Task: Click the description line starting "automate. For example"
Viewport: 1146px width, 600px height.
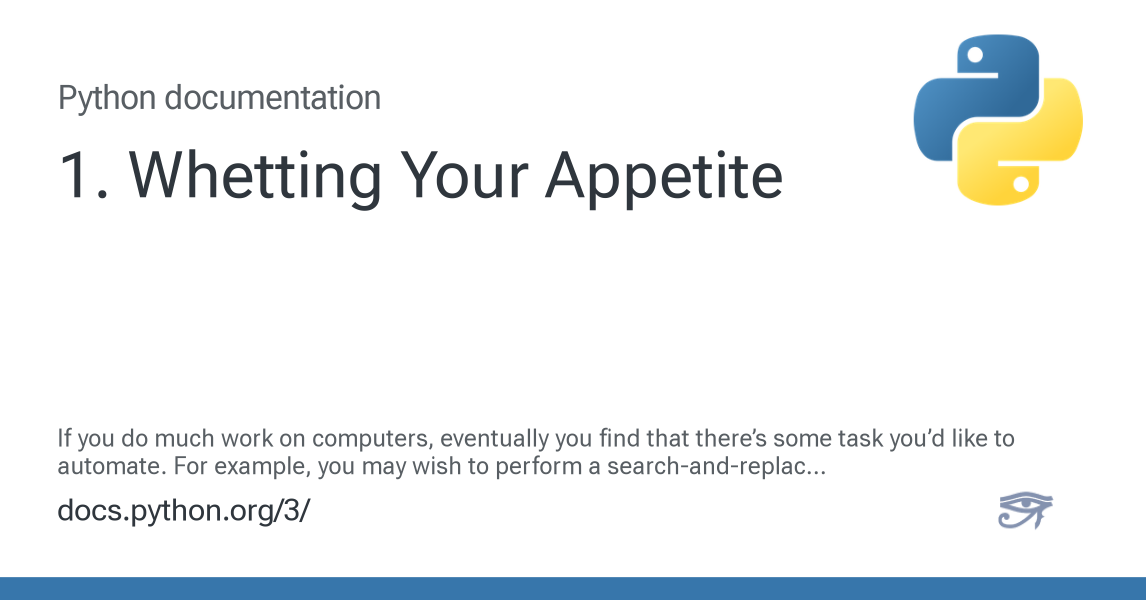Action: click(x=441, y=466)
